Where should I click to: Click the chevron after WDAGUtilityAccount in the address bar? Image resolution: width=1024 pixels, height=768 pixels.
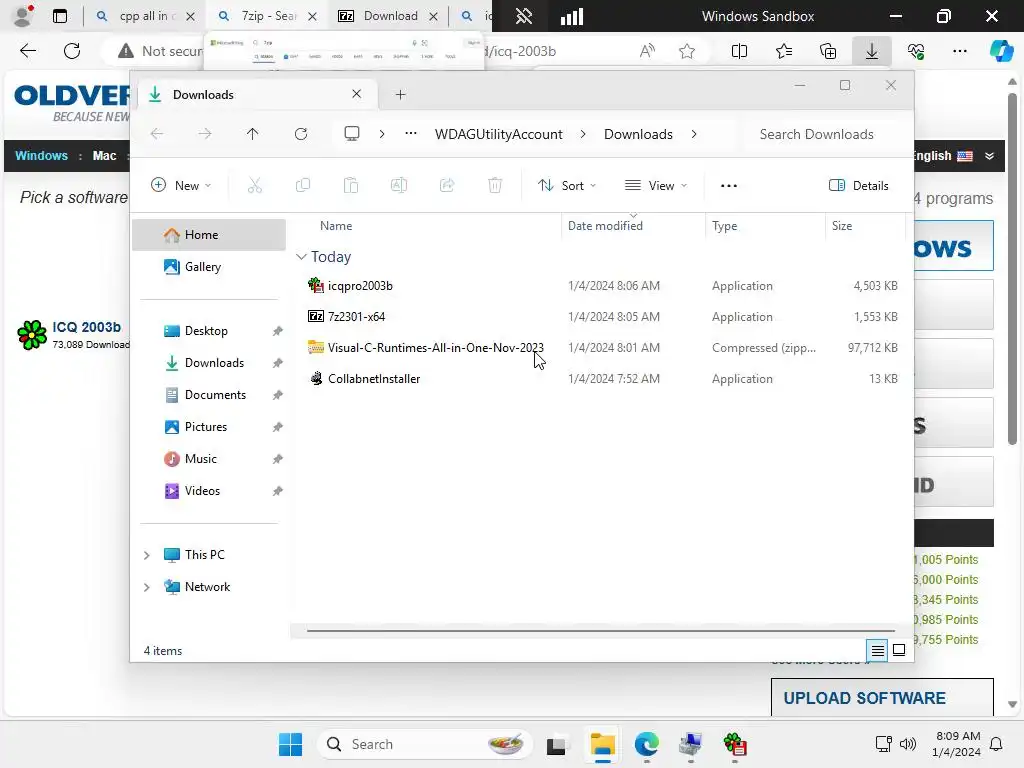583,134
